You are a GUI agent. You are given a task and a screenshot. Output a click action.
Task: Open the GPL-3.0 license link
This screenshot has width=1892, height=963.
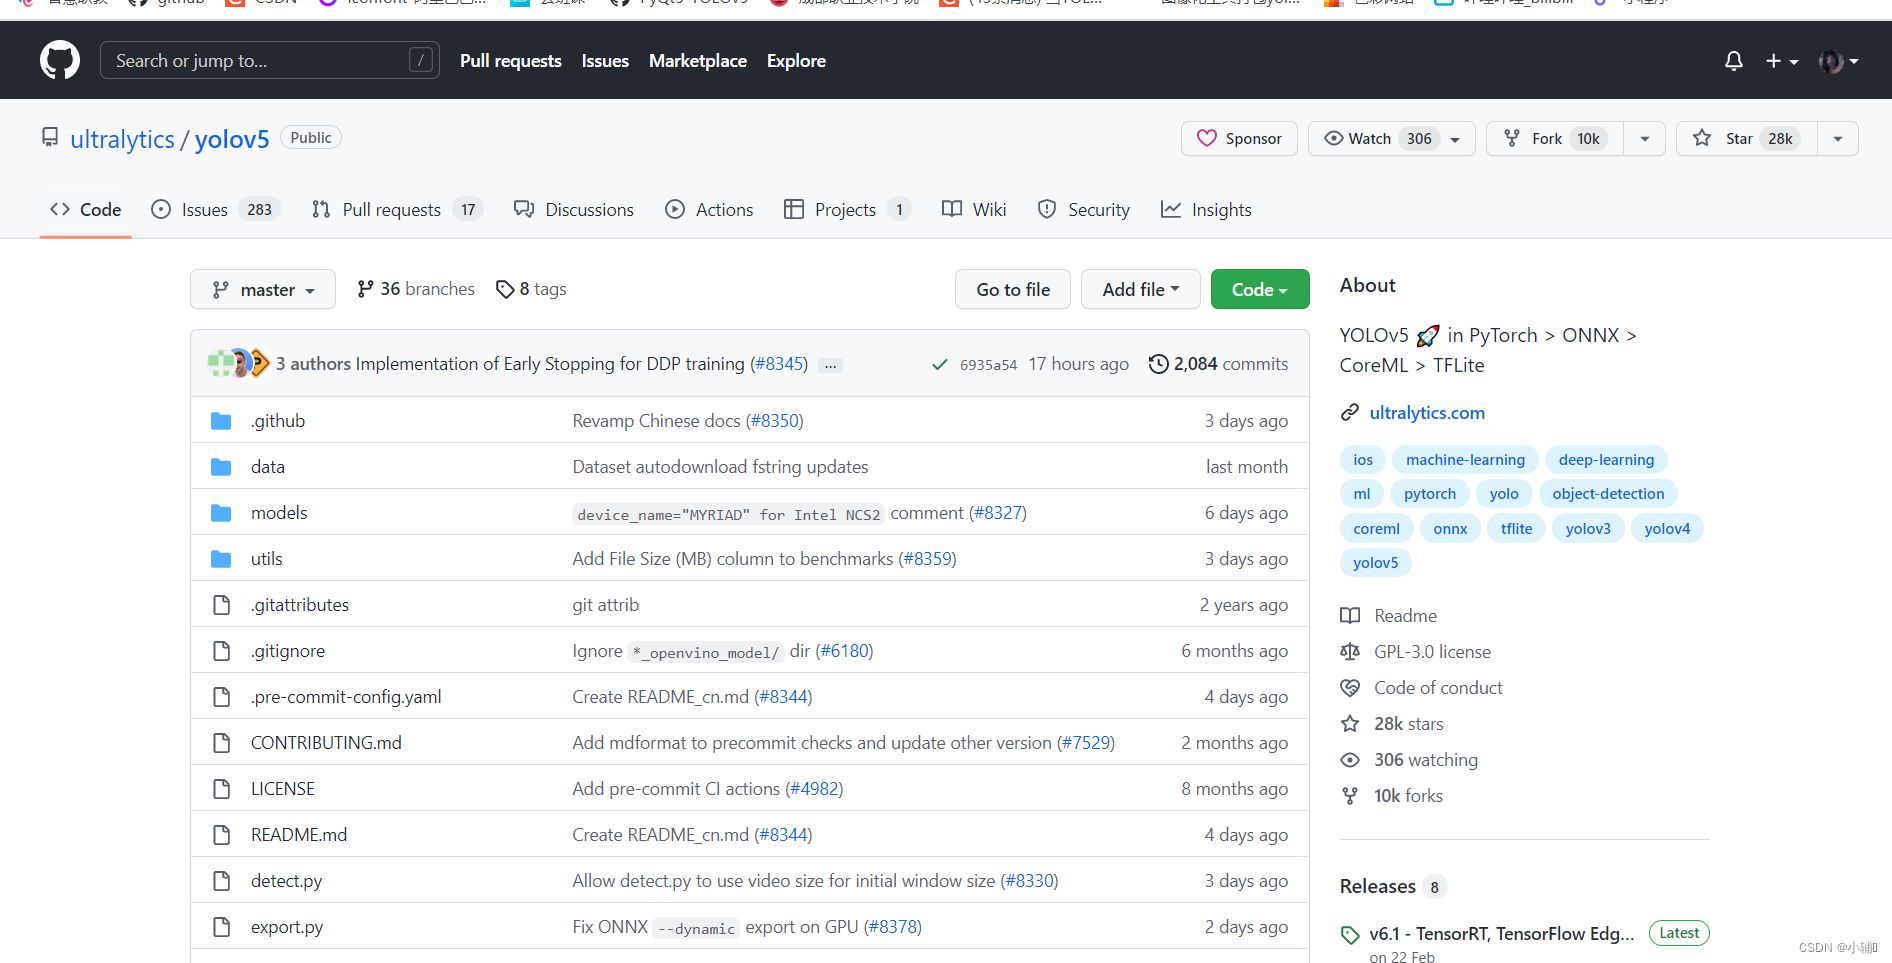coord(1415,652)
